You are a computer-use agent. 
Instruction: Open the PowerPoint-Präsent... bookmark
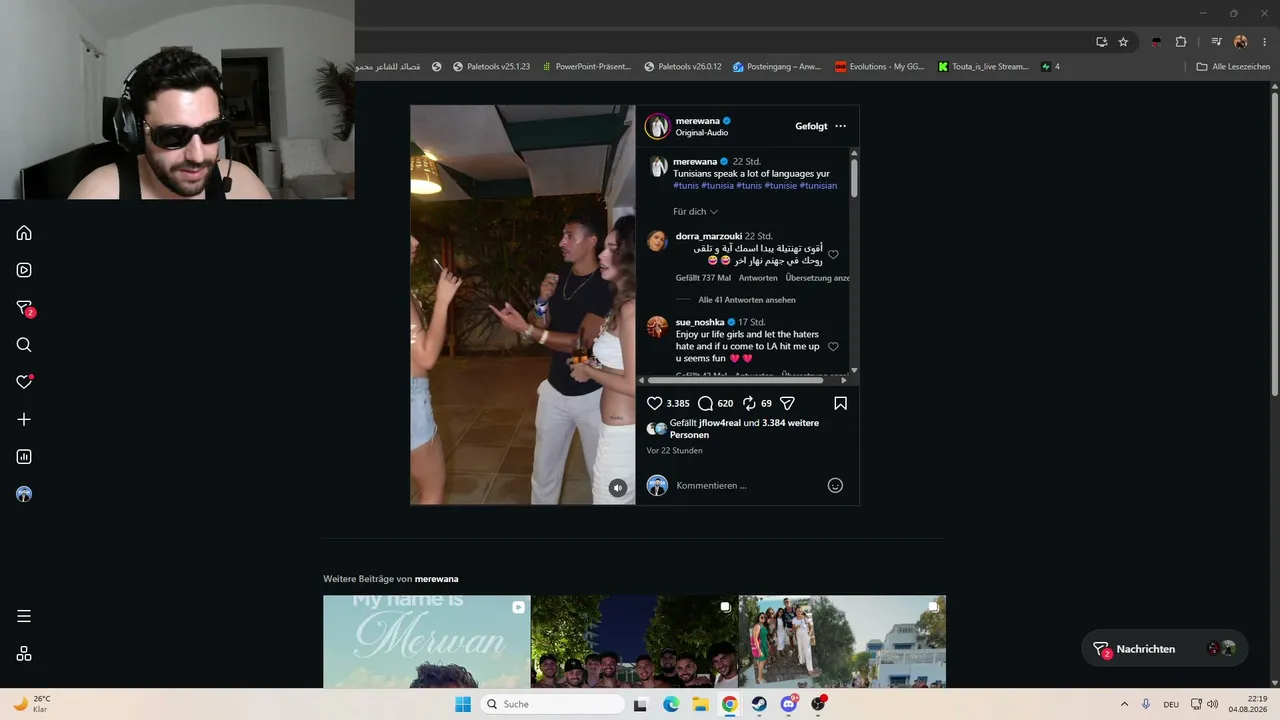point(586,67)
